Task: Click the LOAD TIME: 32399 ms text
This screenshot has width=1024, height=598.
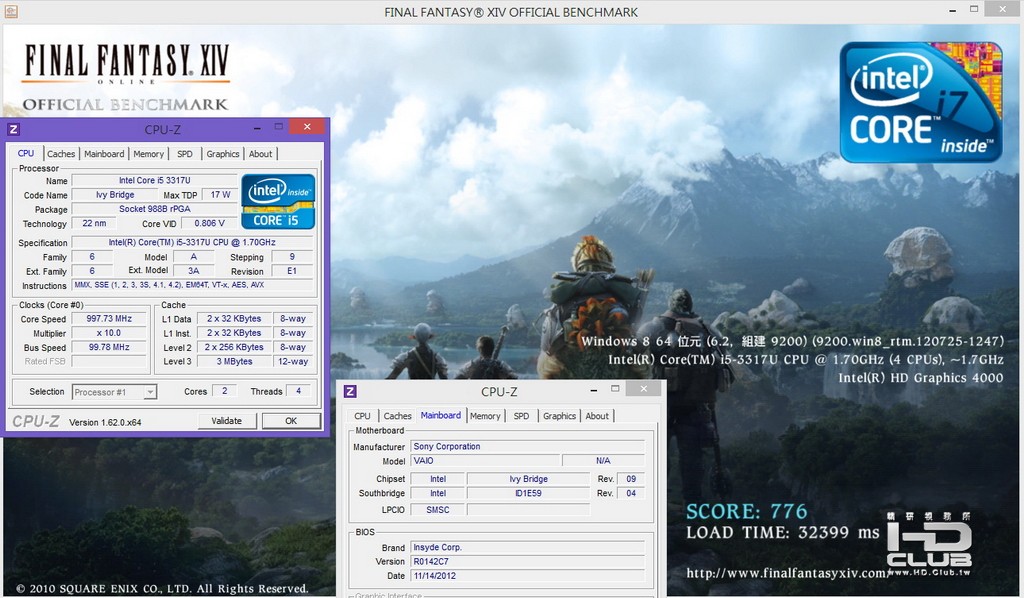Action: point(782,533)
